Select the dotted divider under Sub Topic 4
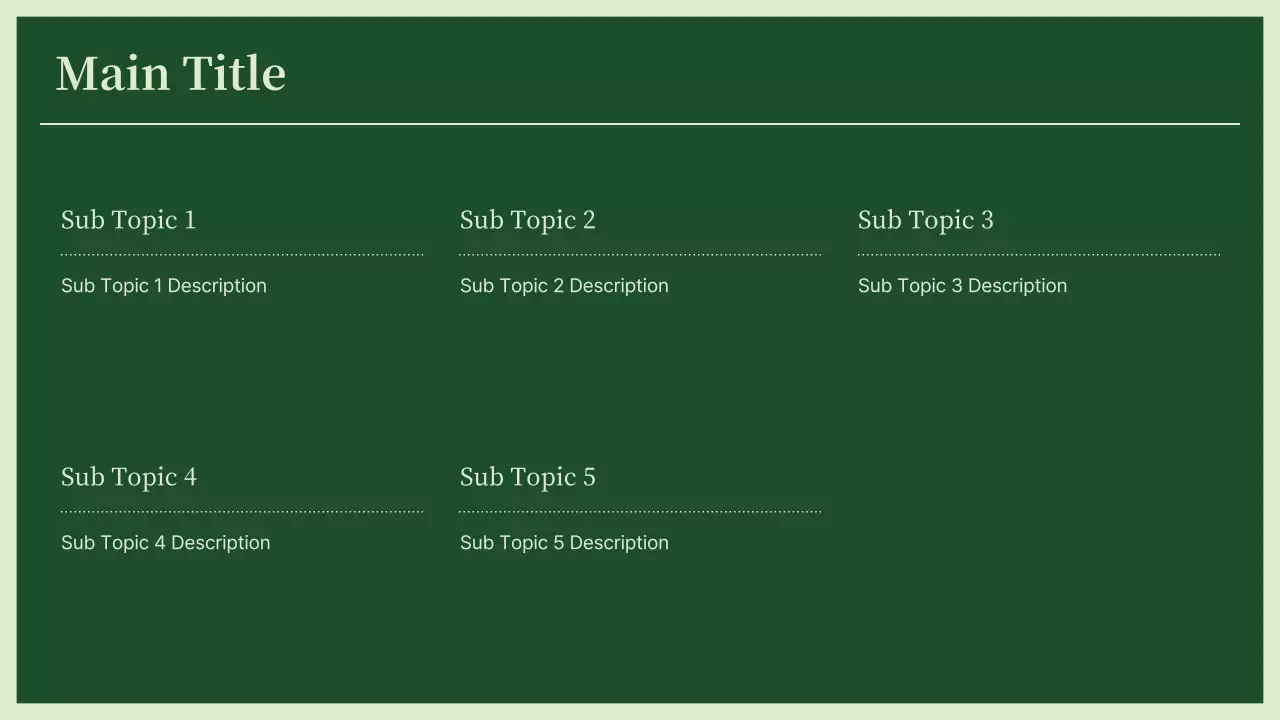 [242, 512]
